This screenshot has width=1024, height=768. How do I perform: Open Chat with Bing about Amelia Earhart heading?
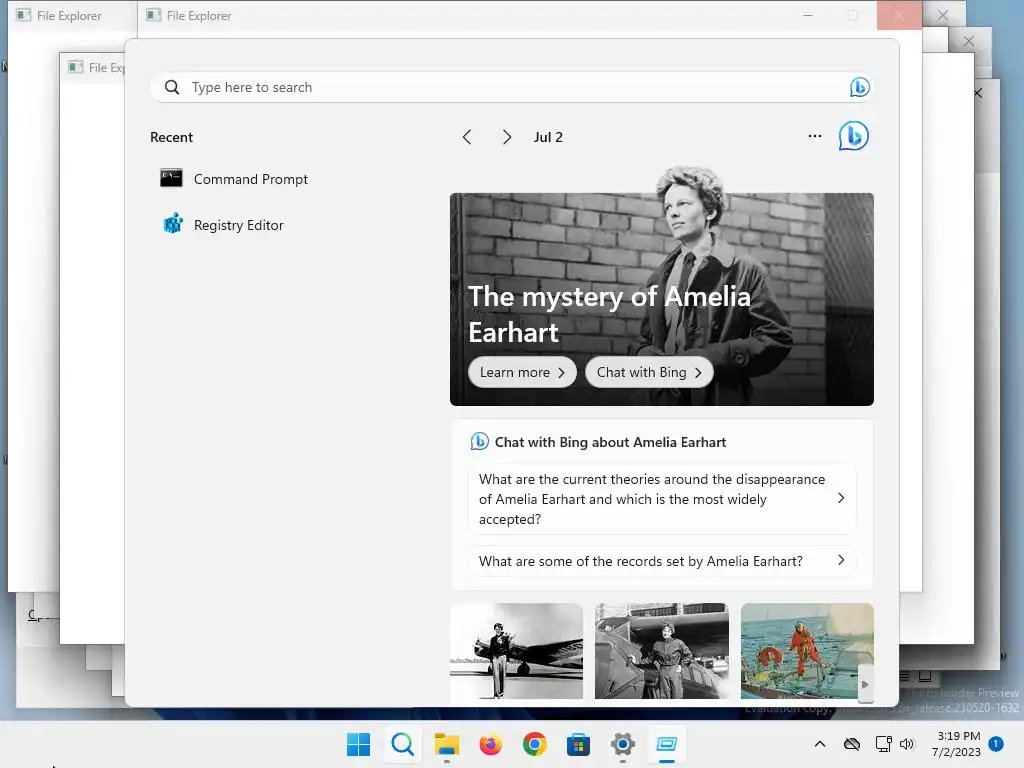tap(610, 442)
